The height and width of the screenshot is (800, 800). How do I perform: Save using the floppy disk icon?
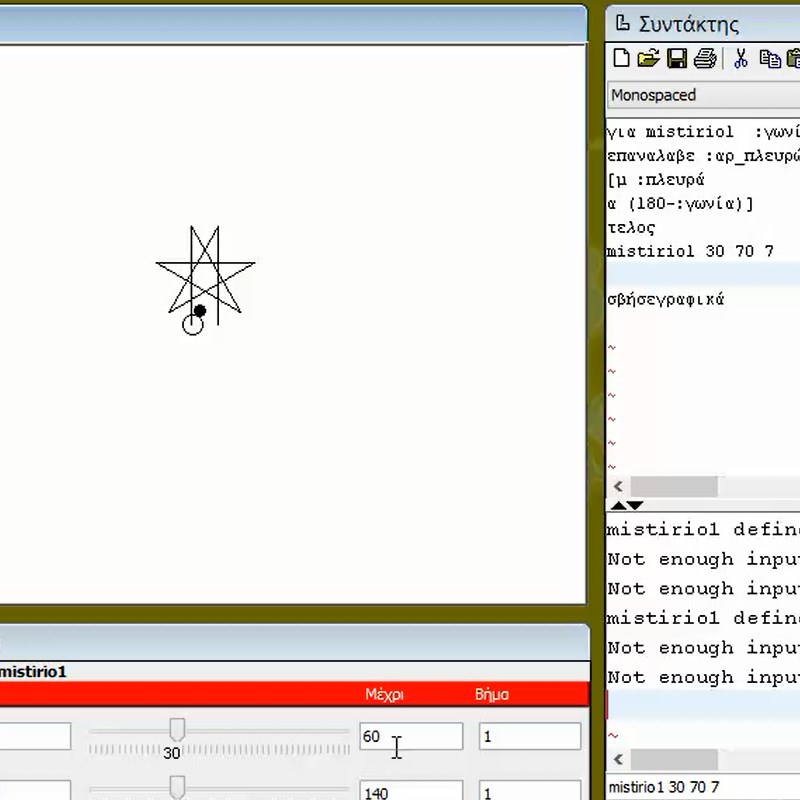coord(677,58)
